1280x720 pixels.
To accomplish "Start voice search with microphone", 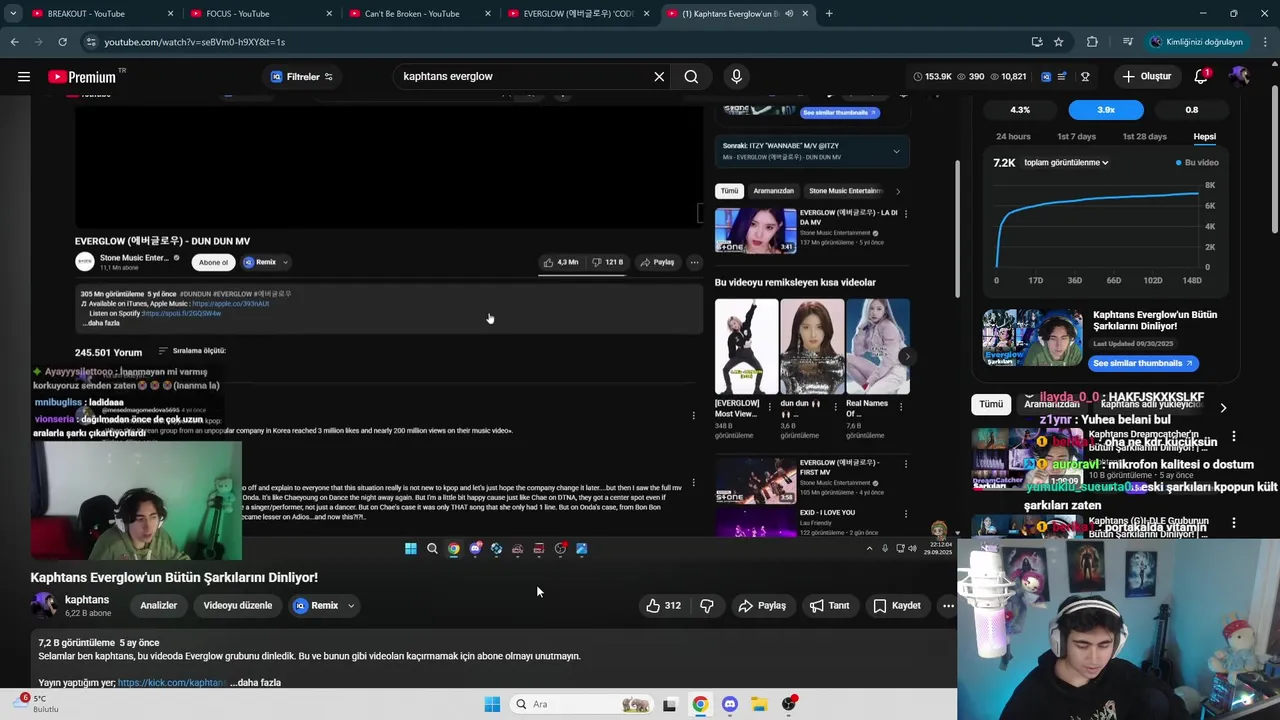I will tap(737, 76).
